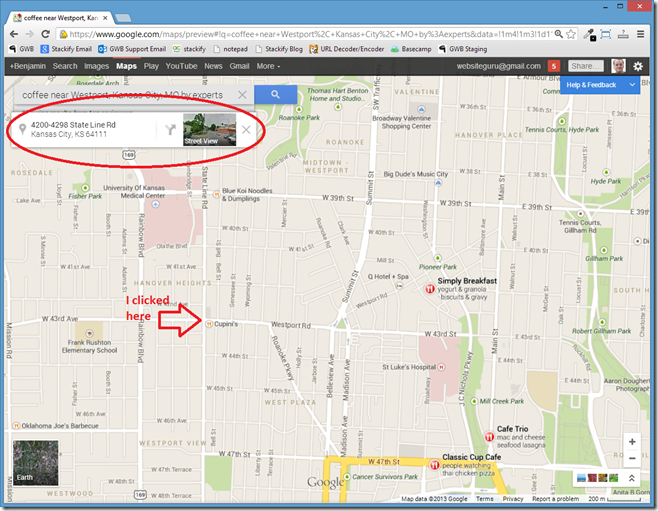Open Basecamp bookmark
Screen dimensions: 658x511
[x=411, y=49]
